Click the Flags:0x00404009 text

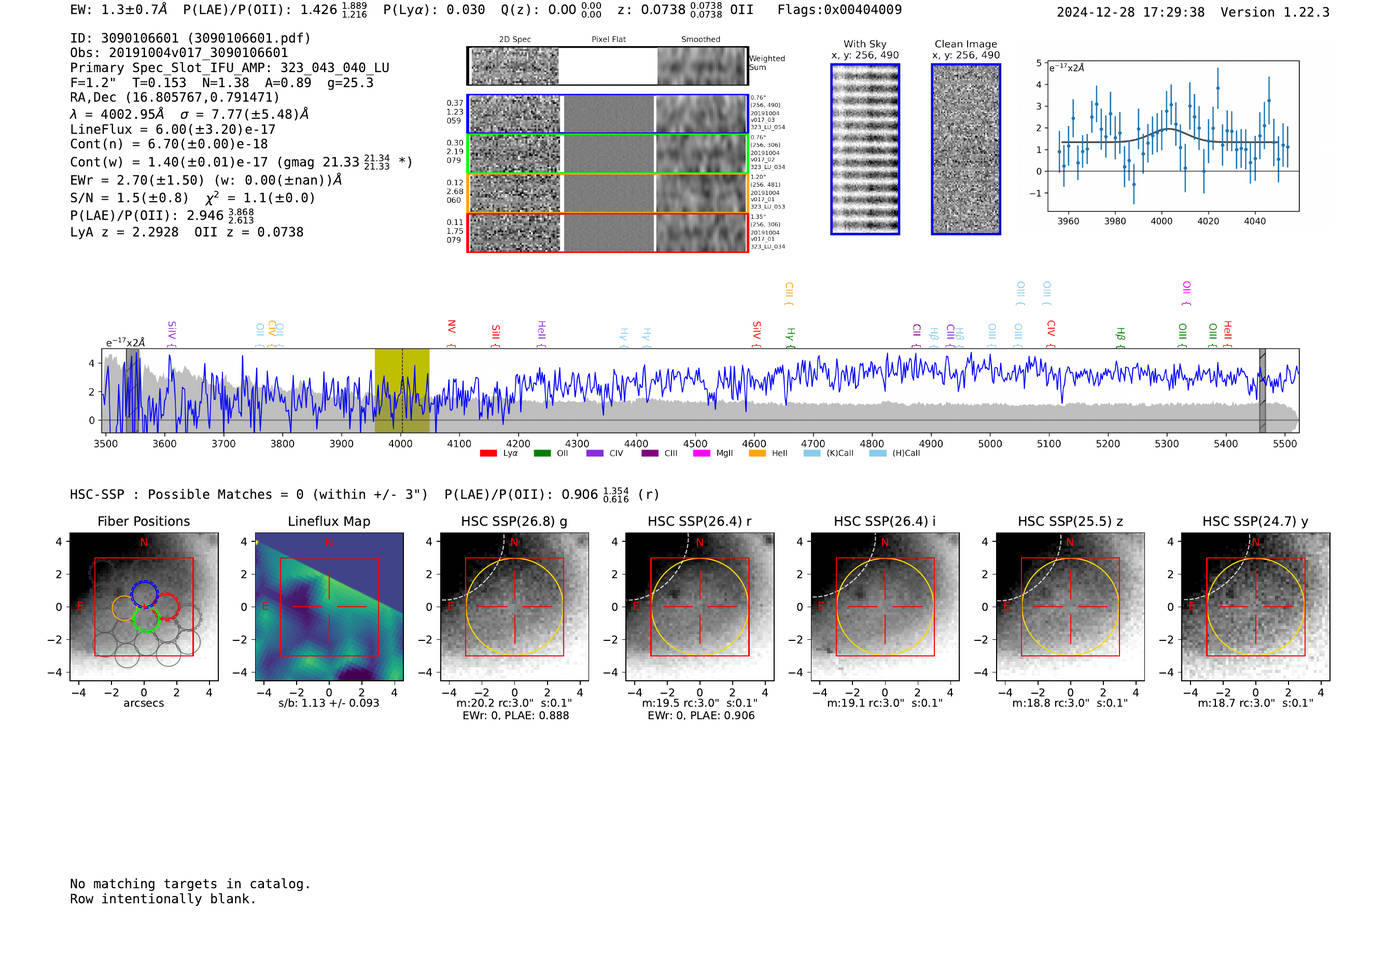click(x=839, y=9)
